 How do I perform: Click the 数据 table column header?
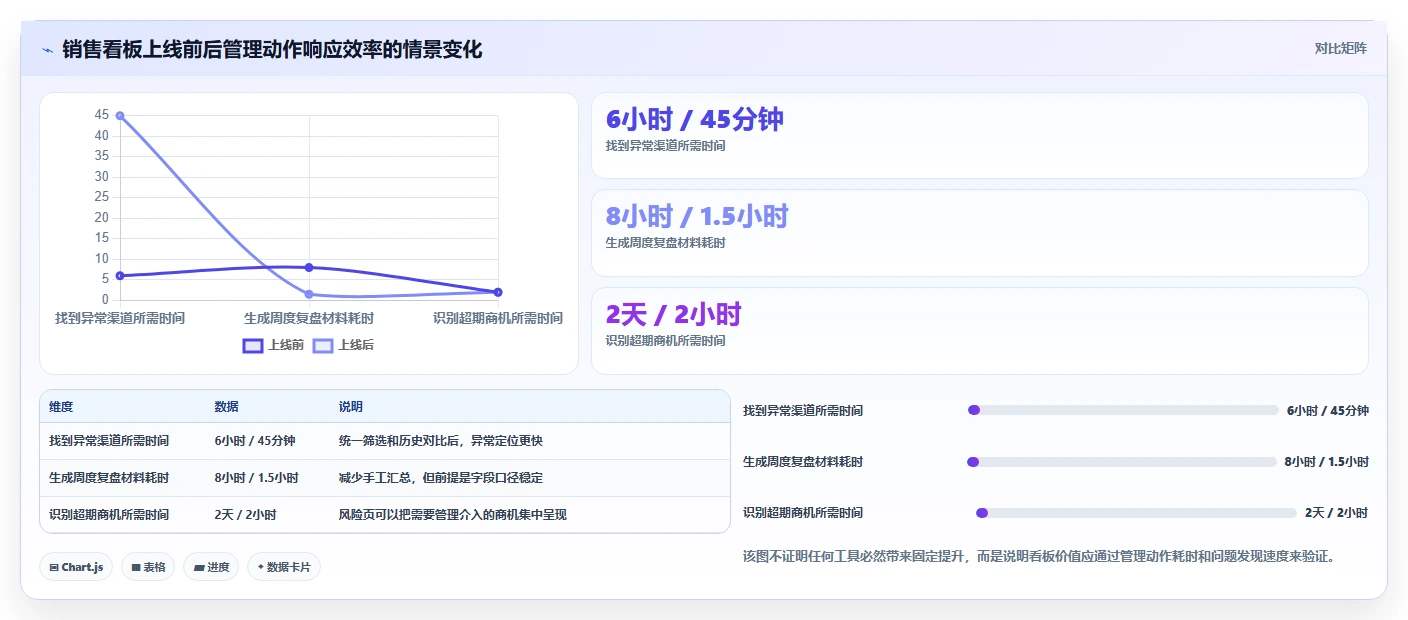tap(226, 407)
